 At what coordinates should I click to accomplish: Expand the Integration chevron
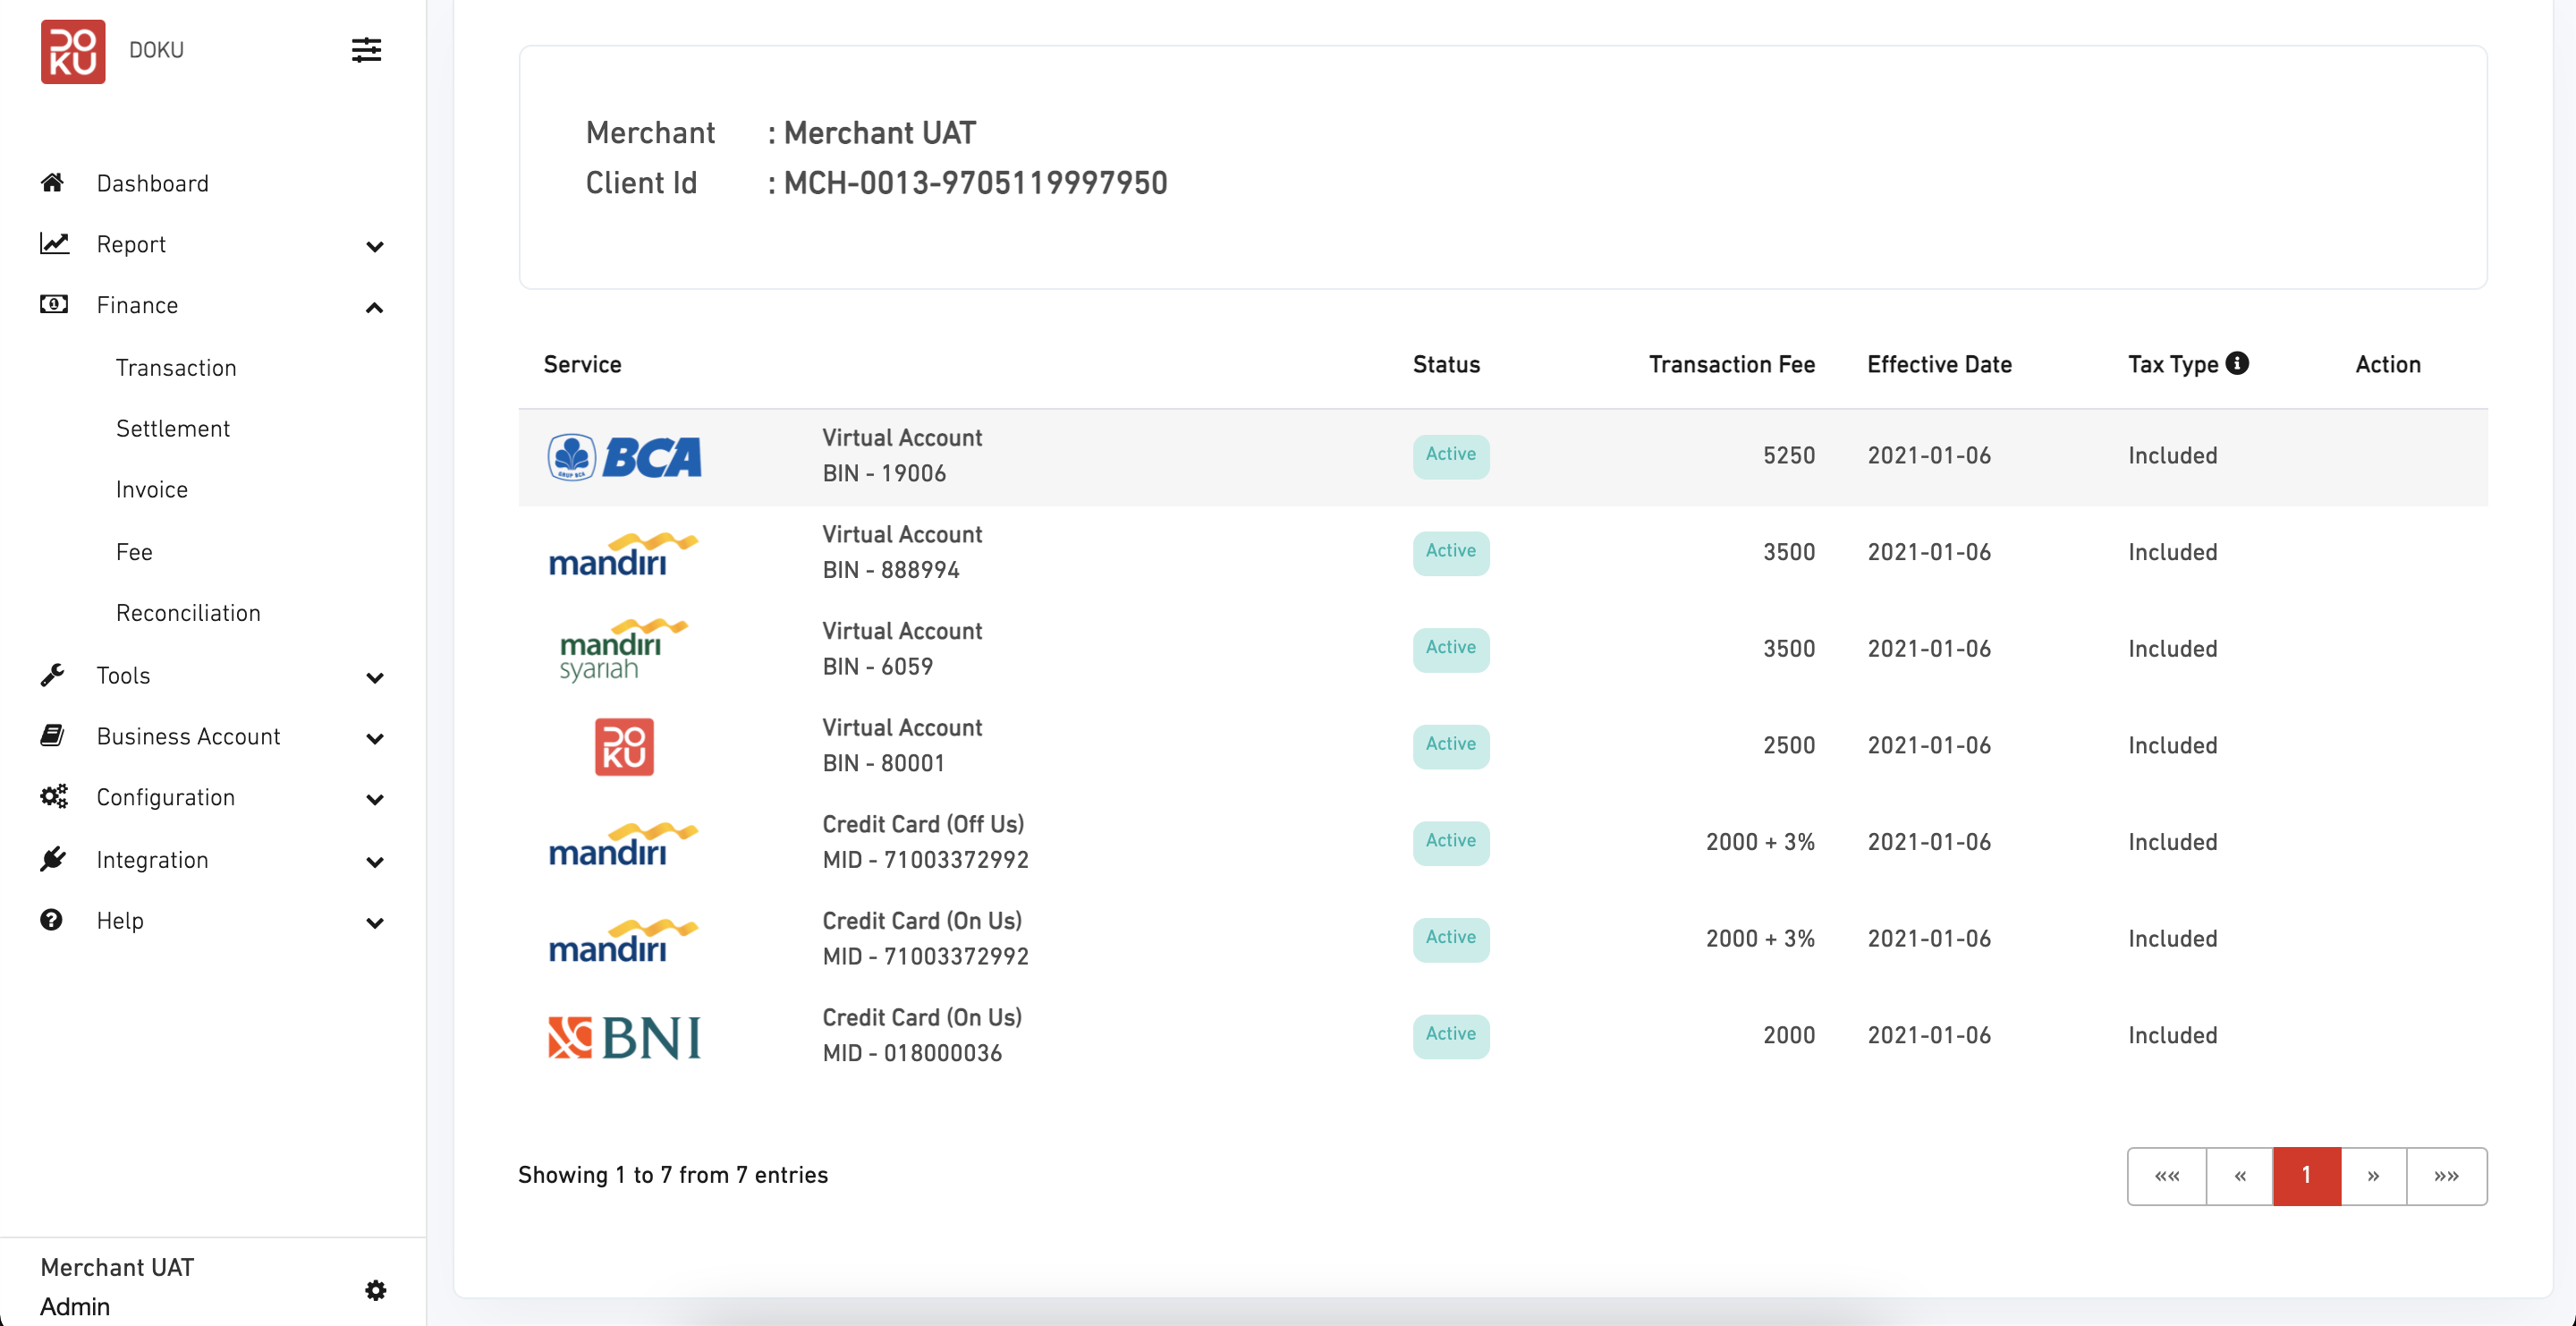click(x=375, y=862)
